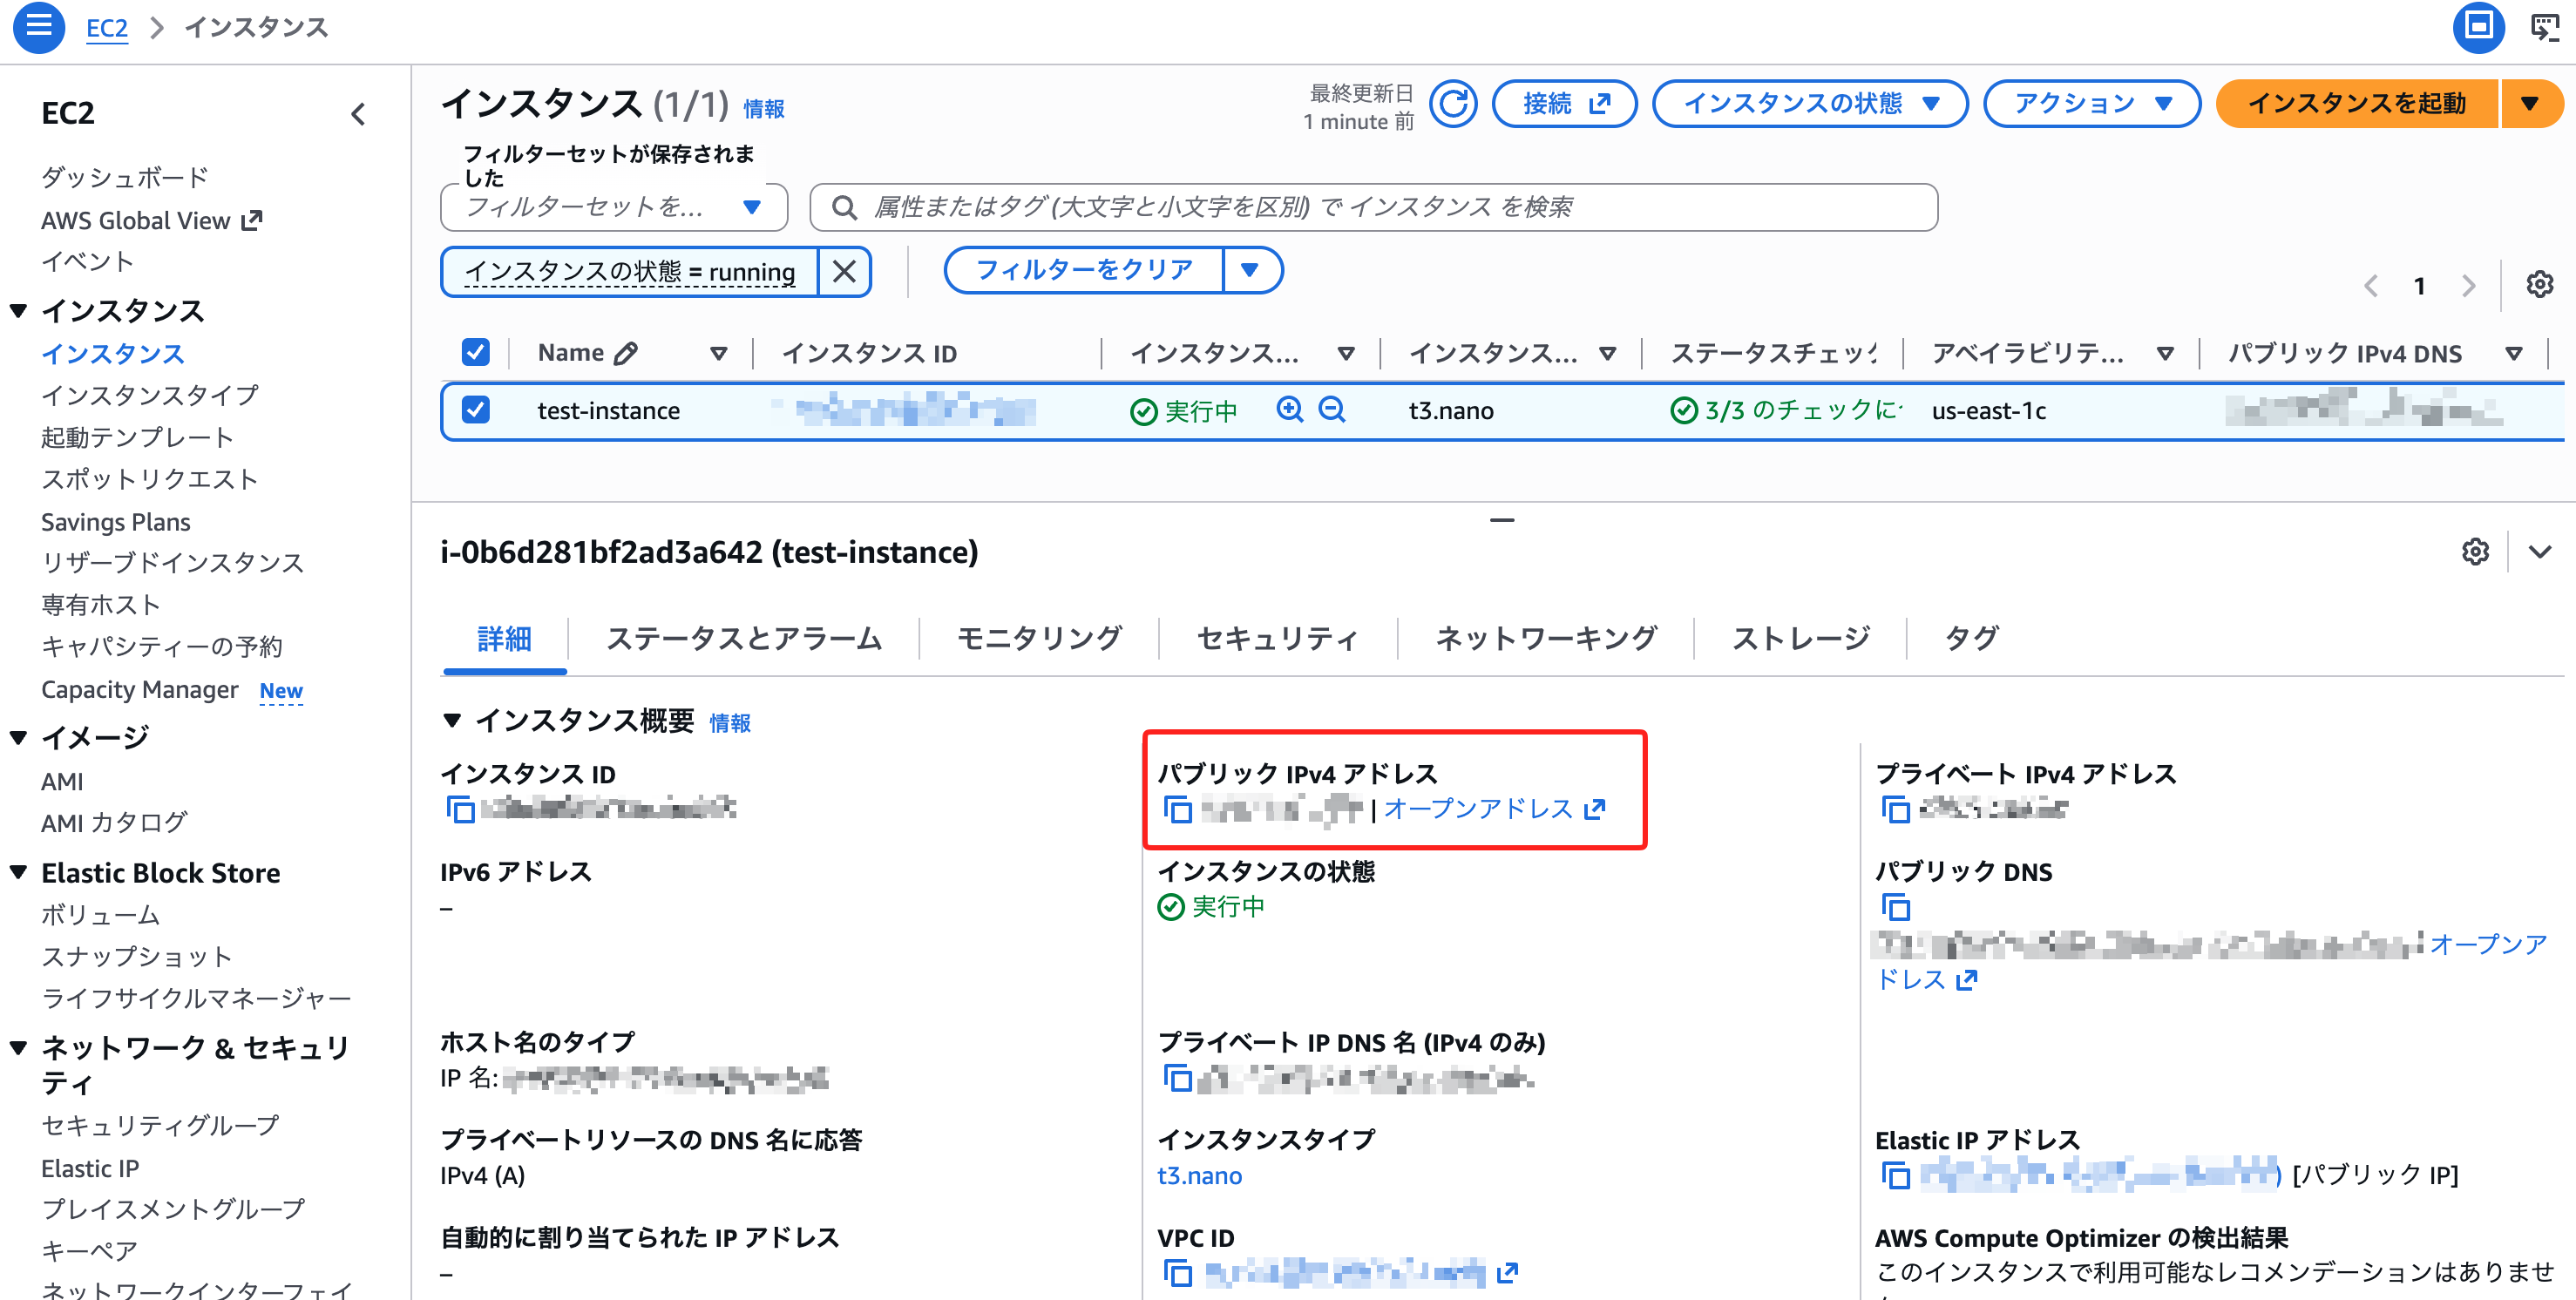Copy the VPC ID
The height and width of the screenshot is (1300, 2576).
[x=1177, y=1273]
